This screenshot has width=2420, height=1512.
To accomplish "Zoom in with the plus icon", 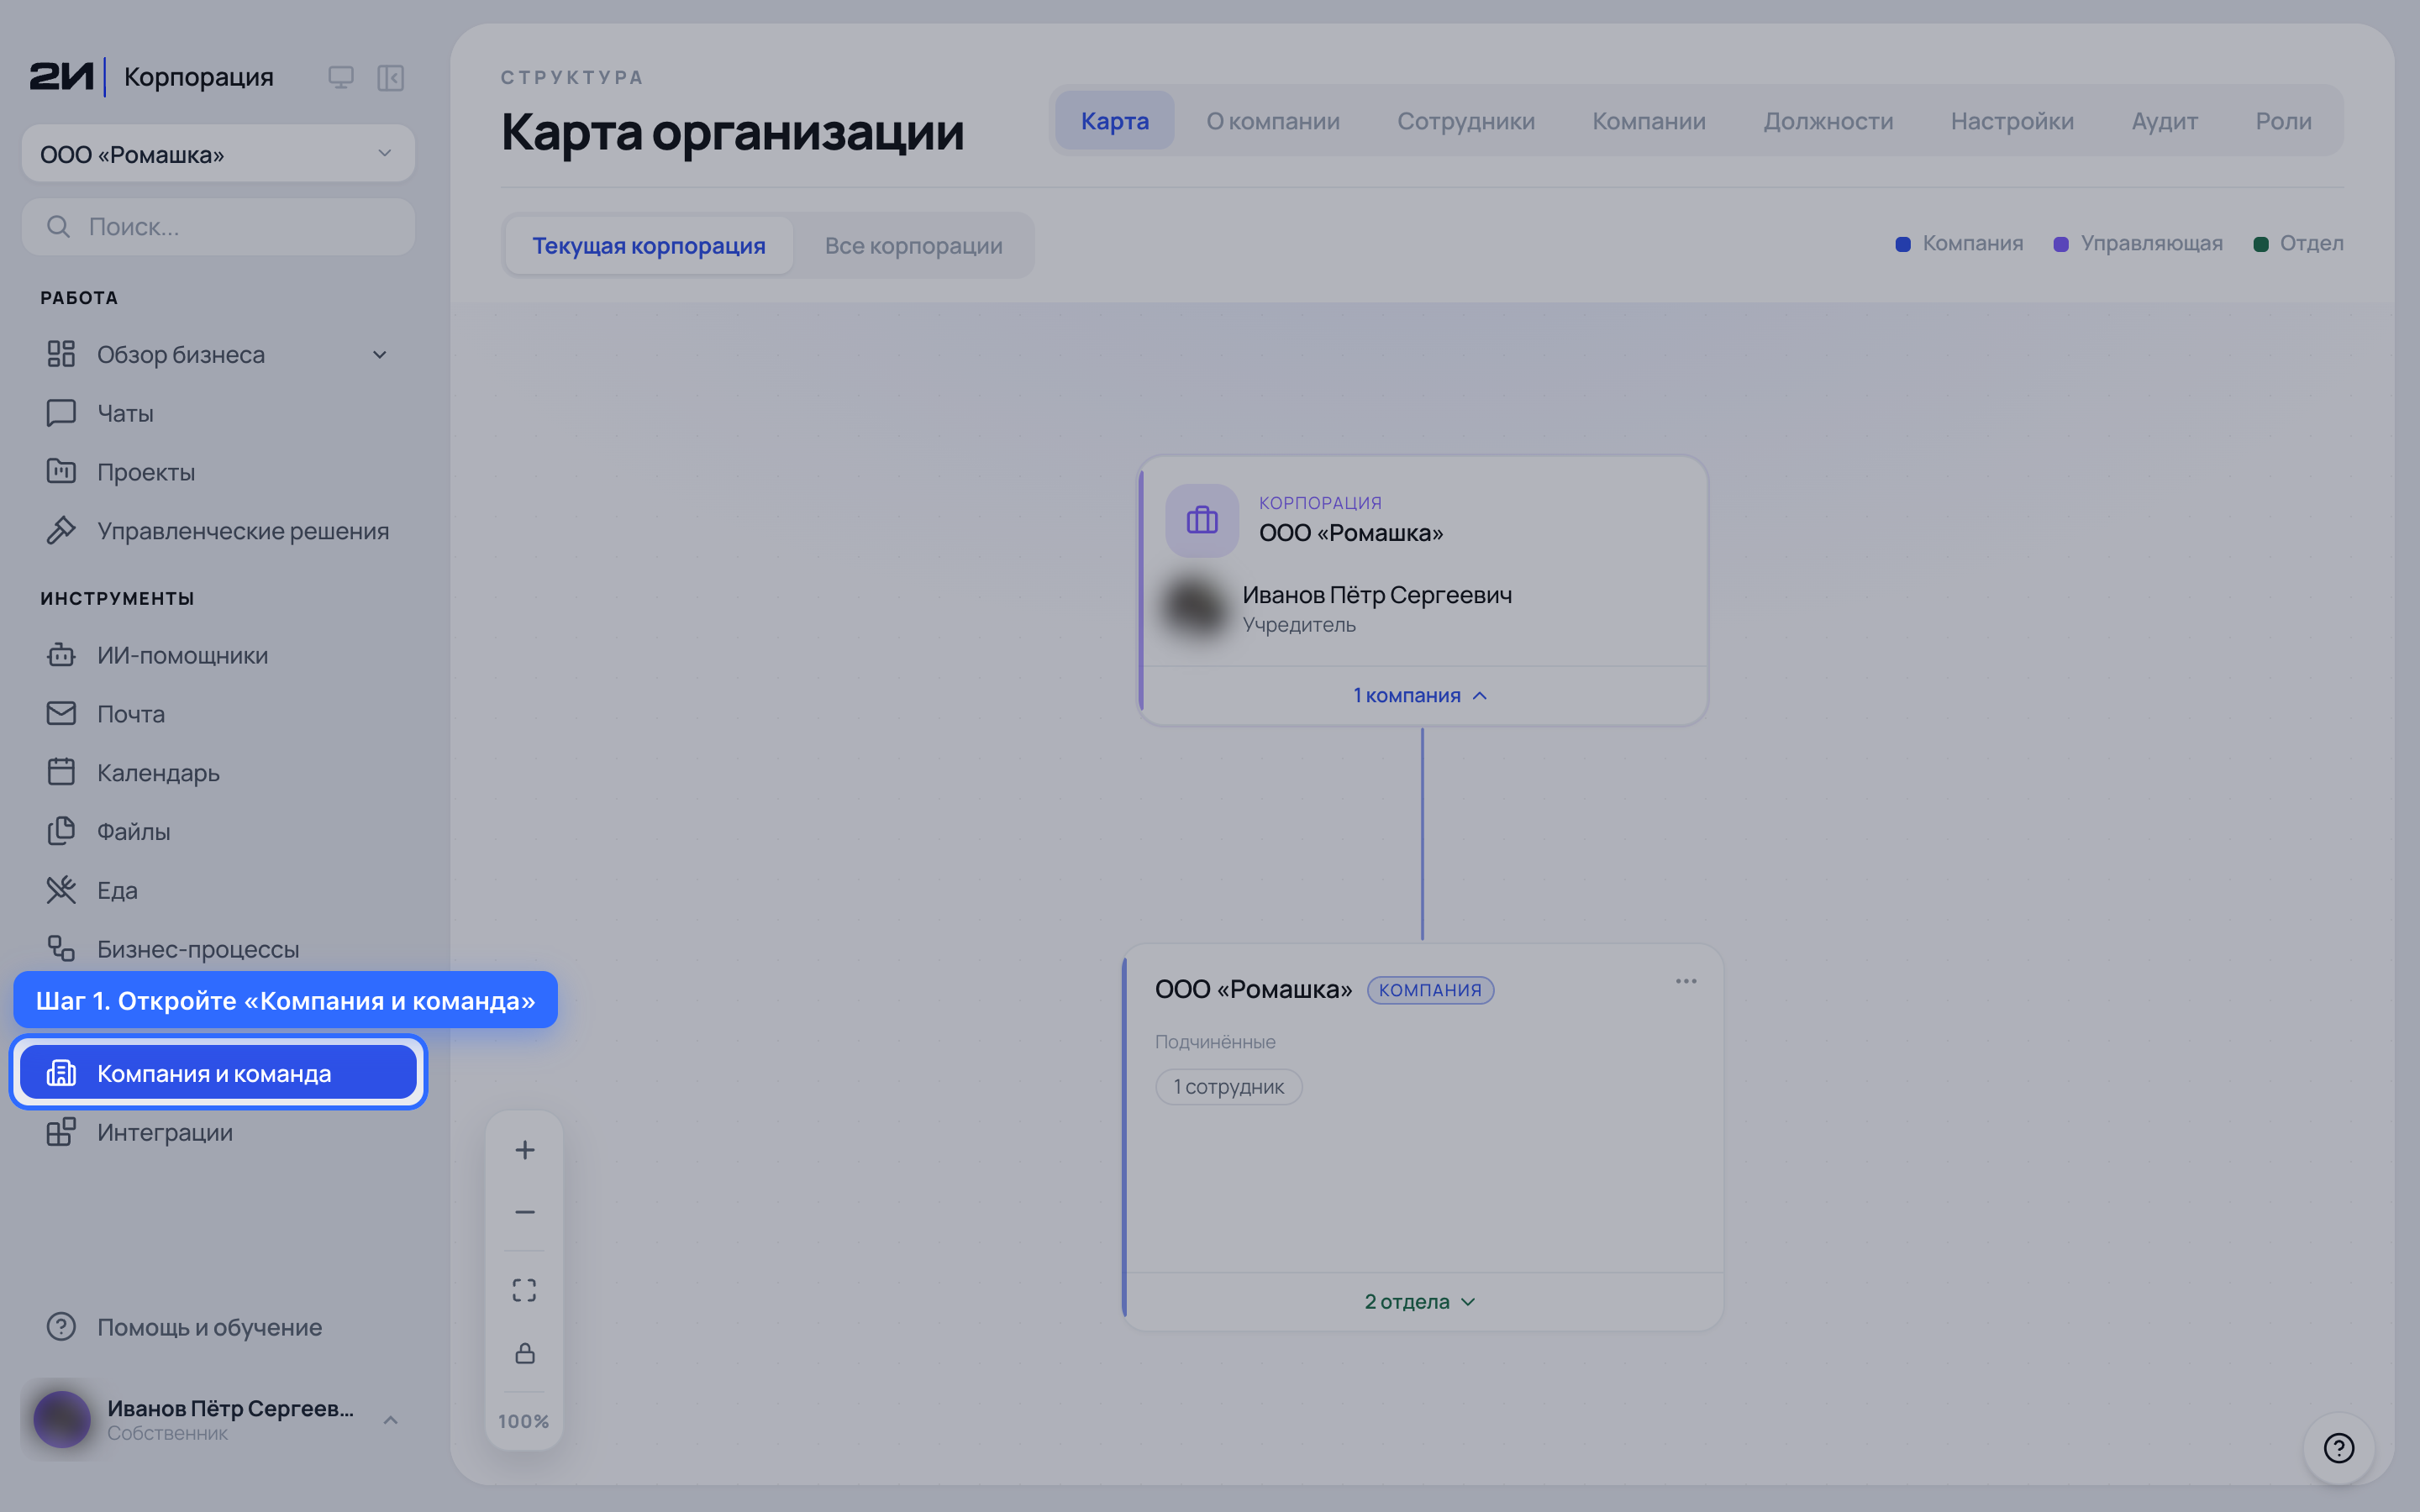I will 524,1150.
